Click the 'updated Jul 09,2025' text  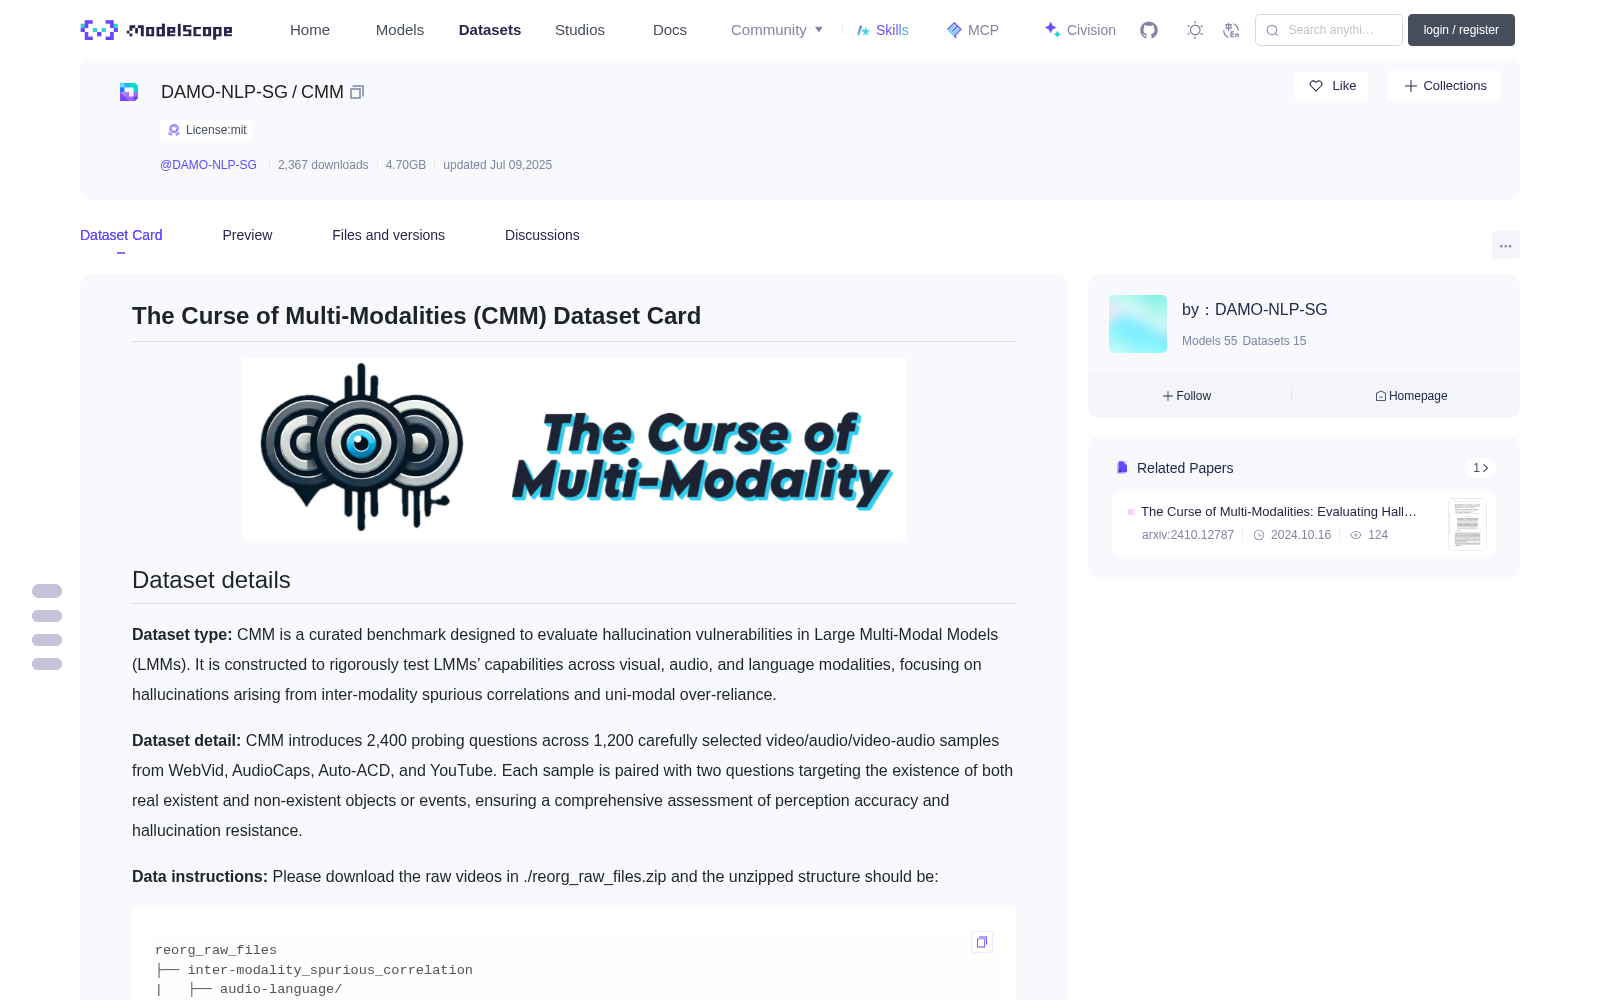pos(497,165)
